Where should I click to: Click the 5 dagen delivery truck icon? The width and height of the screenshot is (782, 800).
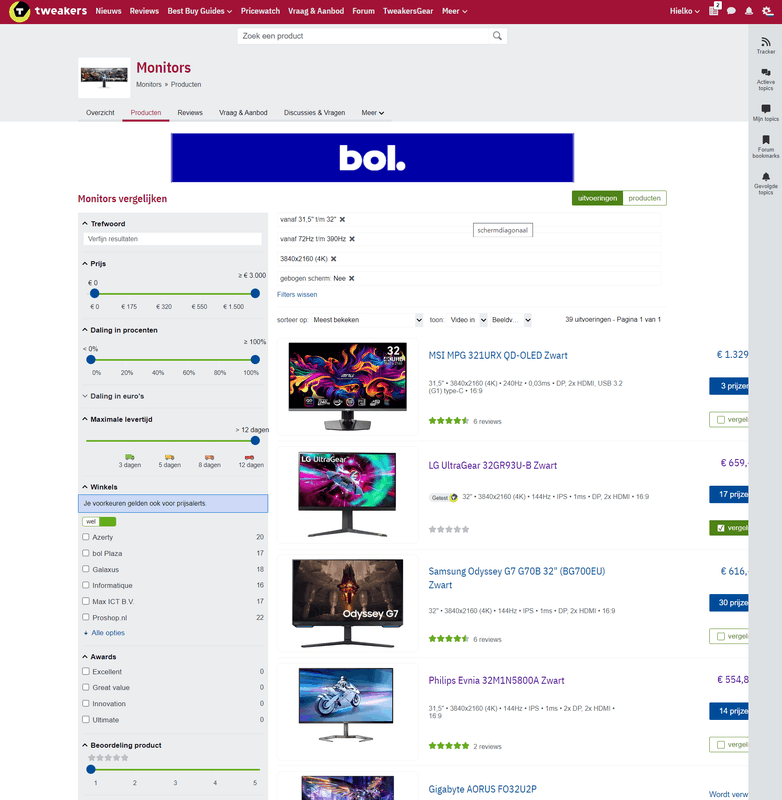click(x=169, y=457)
